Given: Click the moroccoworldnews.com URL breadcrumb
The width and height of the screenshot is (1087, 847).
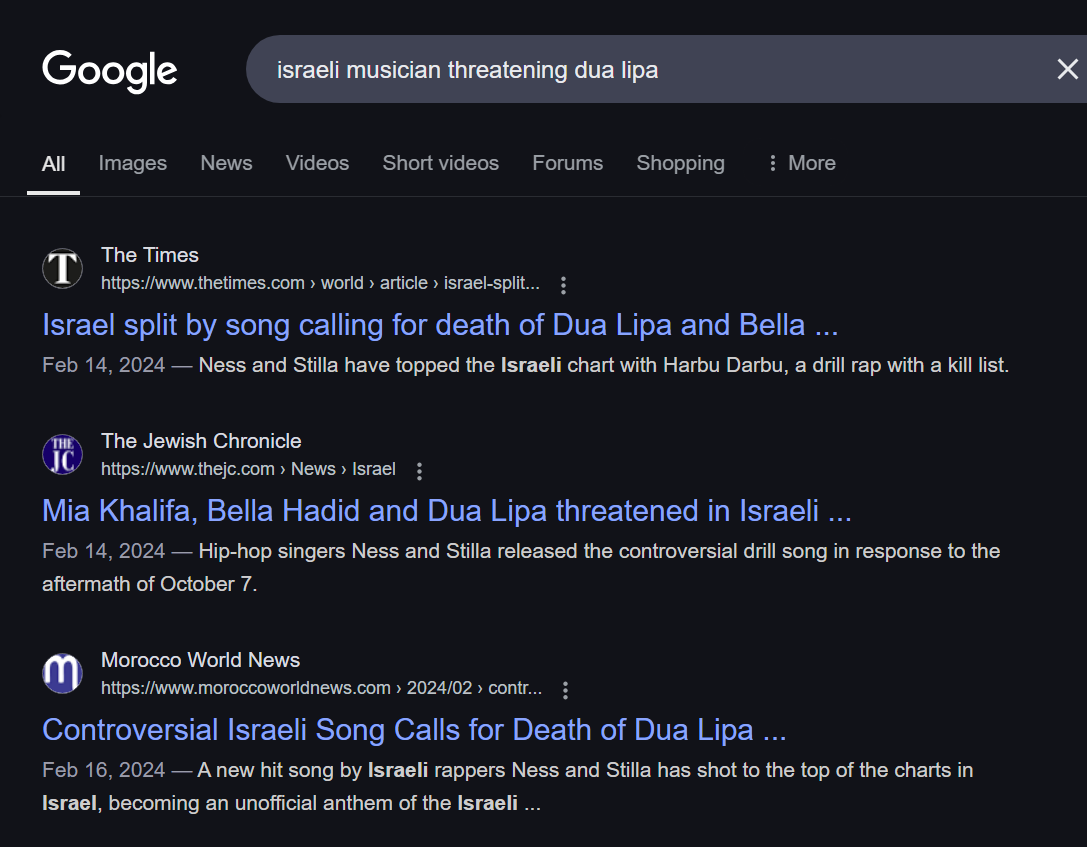Looking at the screenshot, I should click(x=322, y=688).
